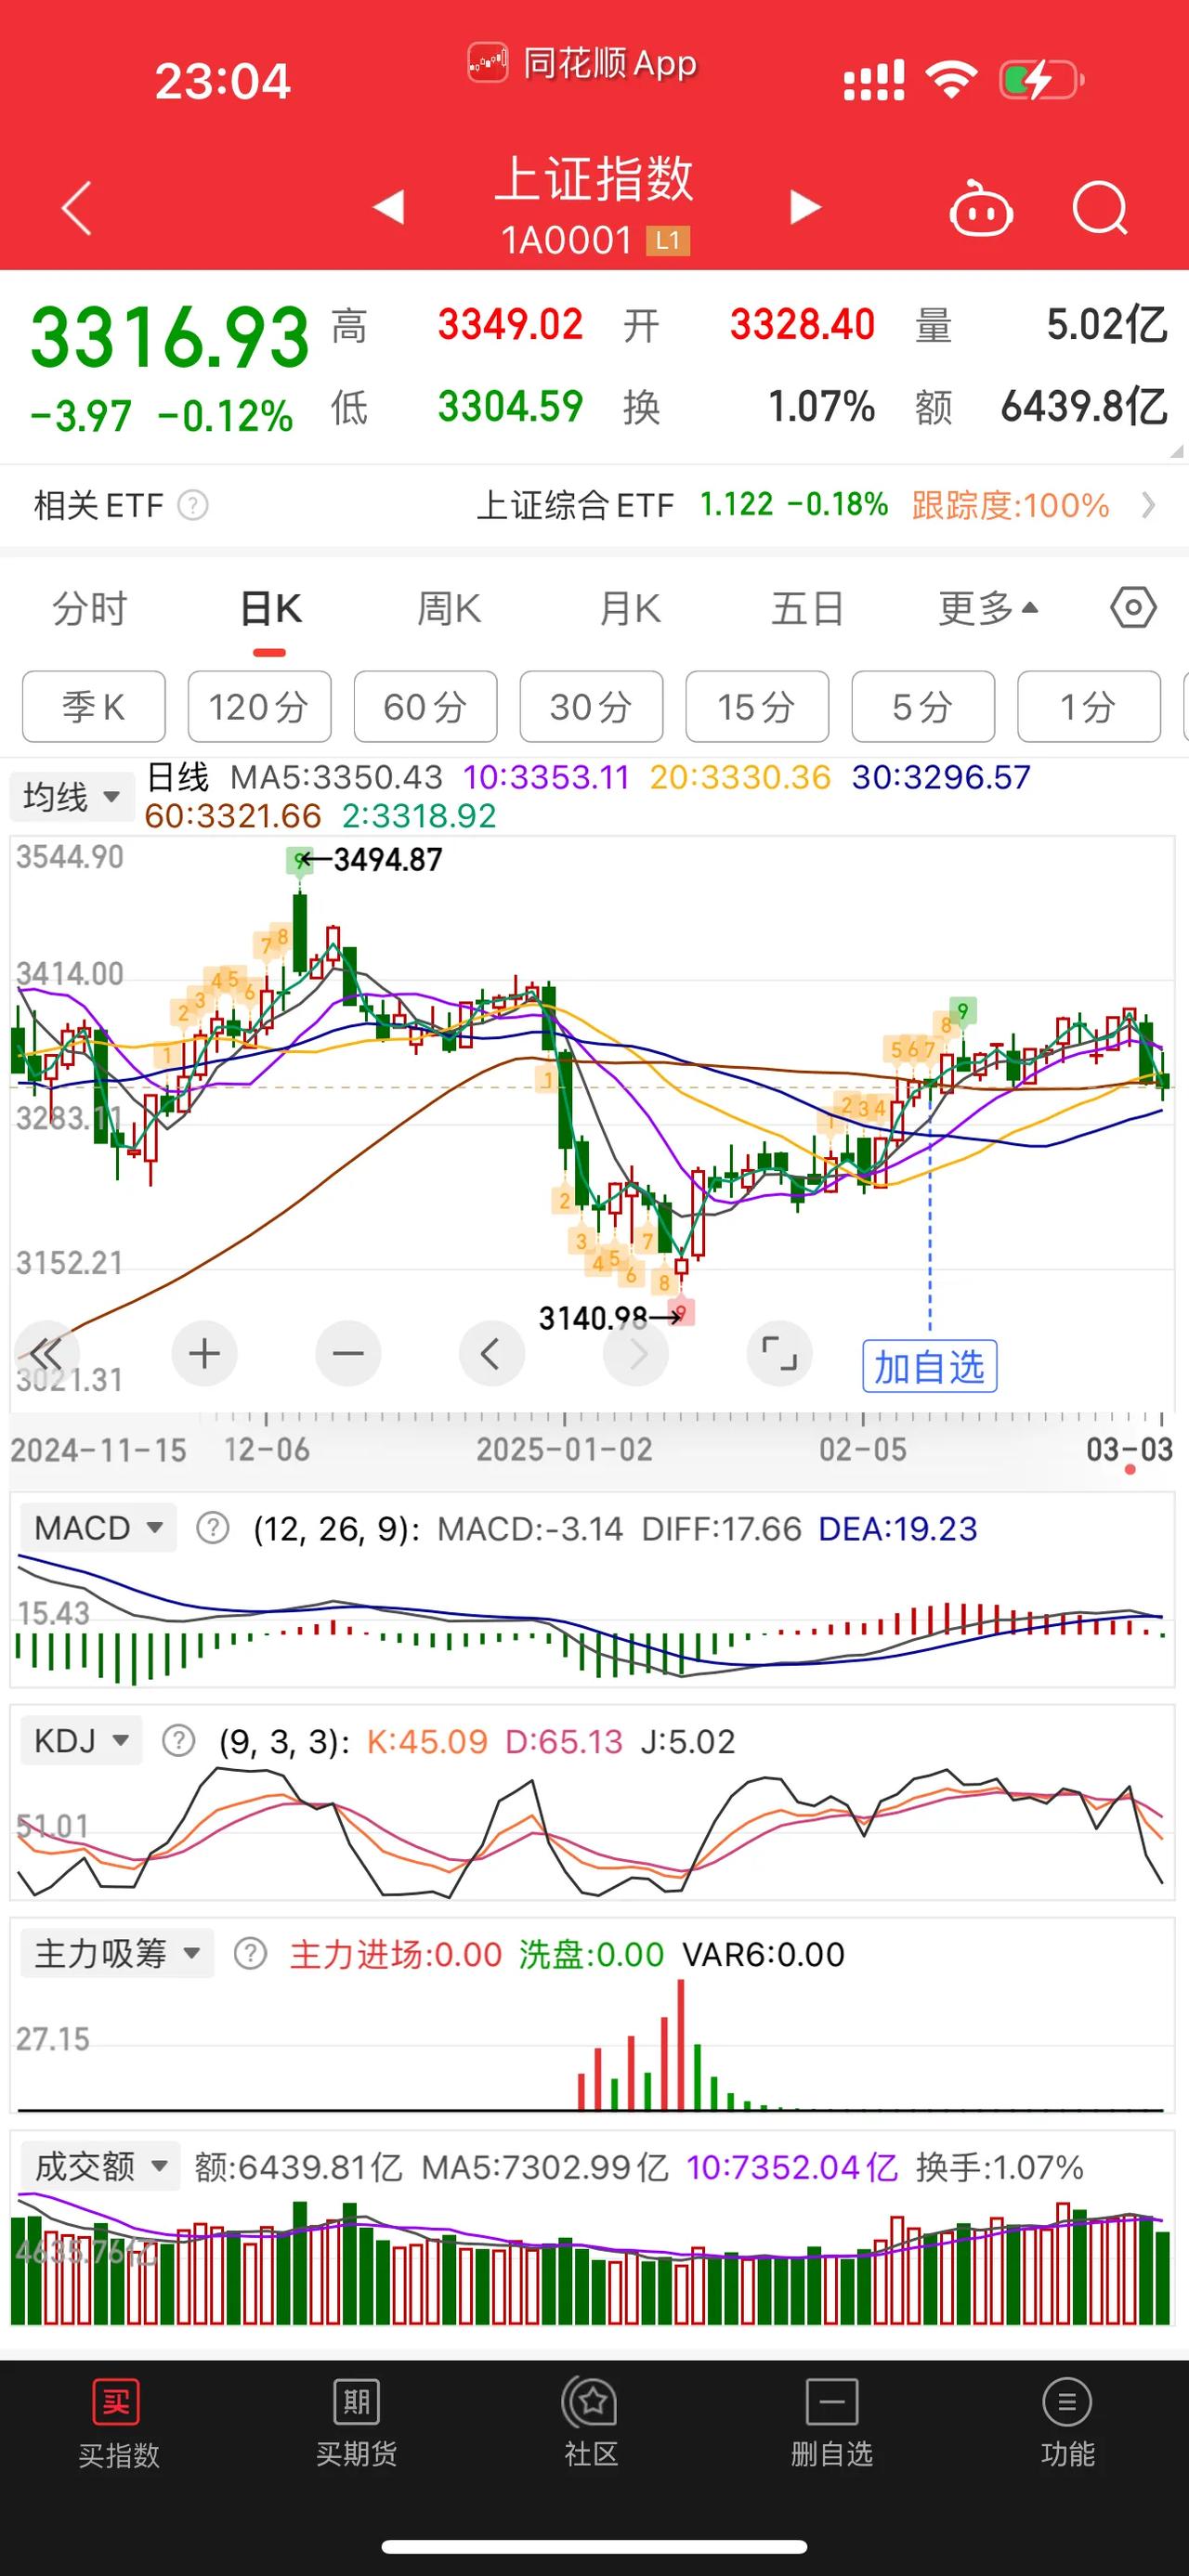Tap the 2025-01-02 date label
This screenshot has width=1189, height=2576.
pyautogui.click(x=564, y=1449)
